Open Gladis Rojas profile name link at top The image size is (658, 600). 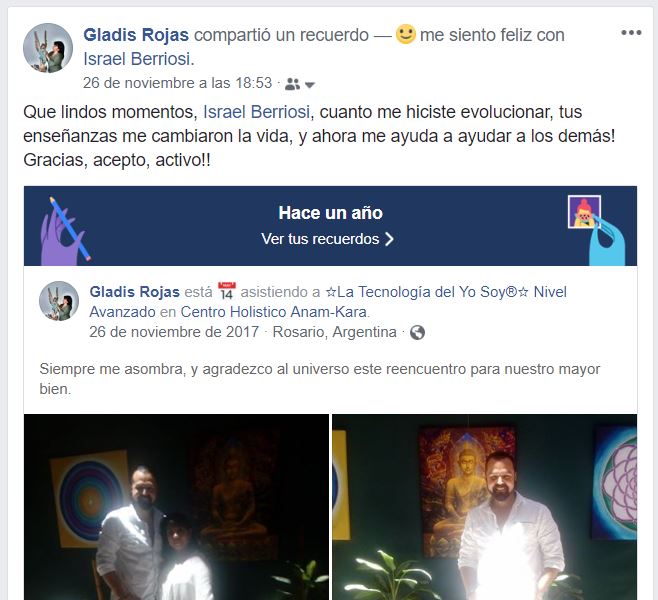tap(136, 35)
